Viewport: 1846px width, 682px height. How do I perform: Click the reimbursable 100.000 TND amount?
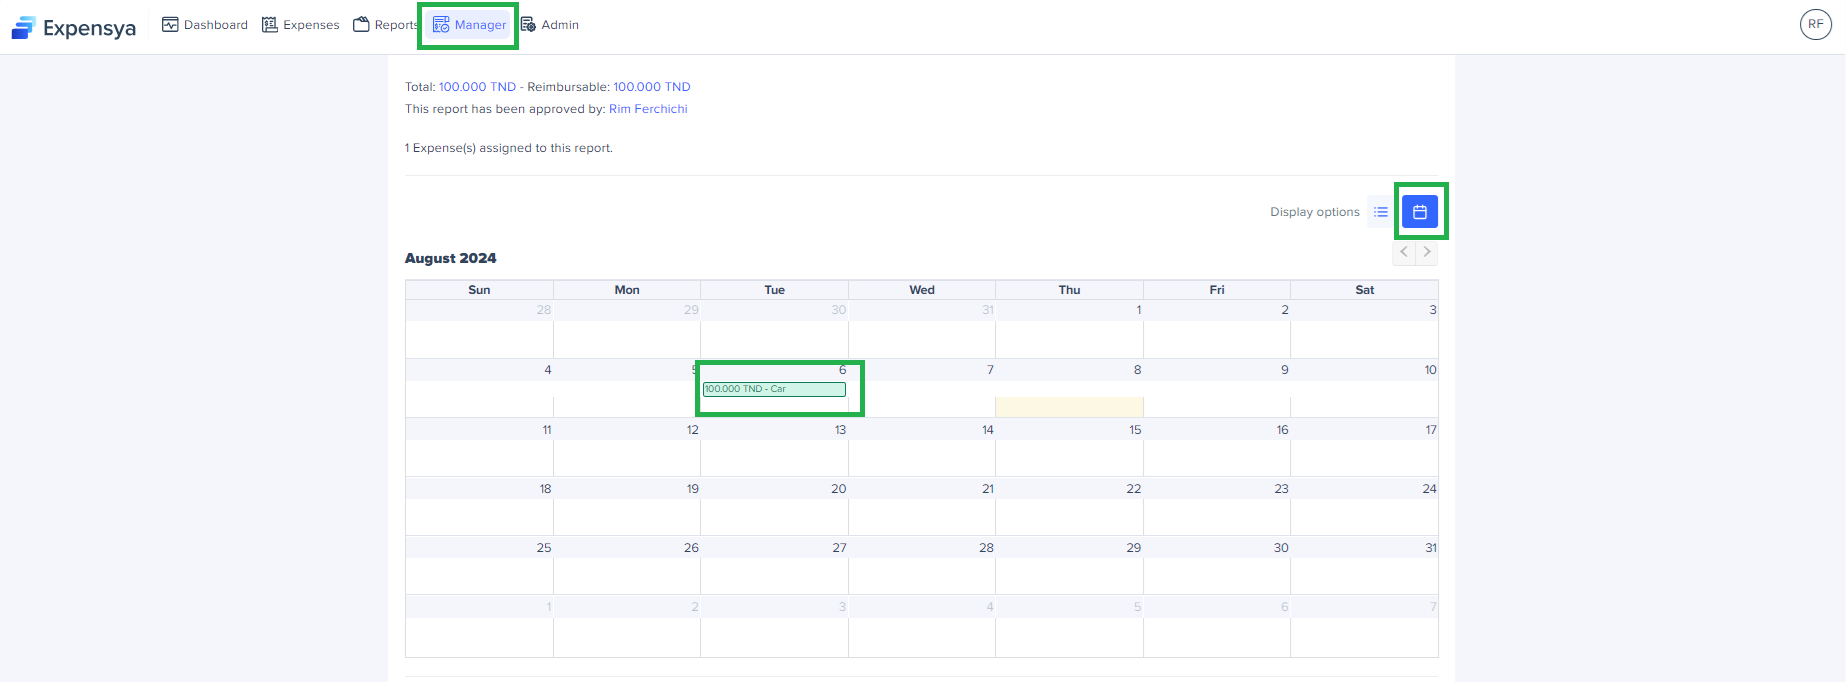click(651, 87)
